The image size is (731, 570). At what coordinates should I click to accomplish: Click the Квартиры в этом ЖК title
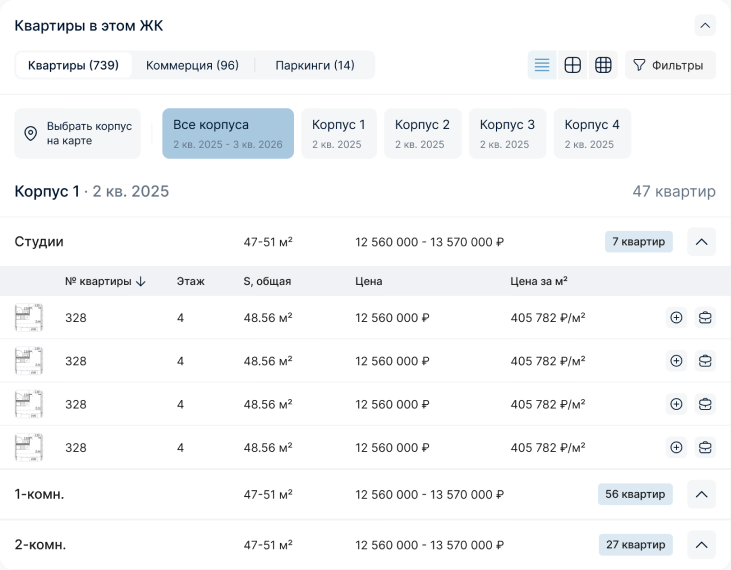click(89, 26)
